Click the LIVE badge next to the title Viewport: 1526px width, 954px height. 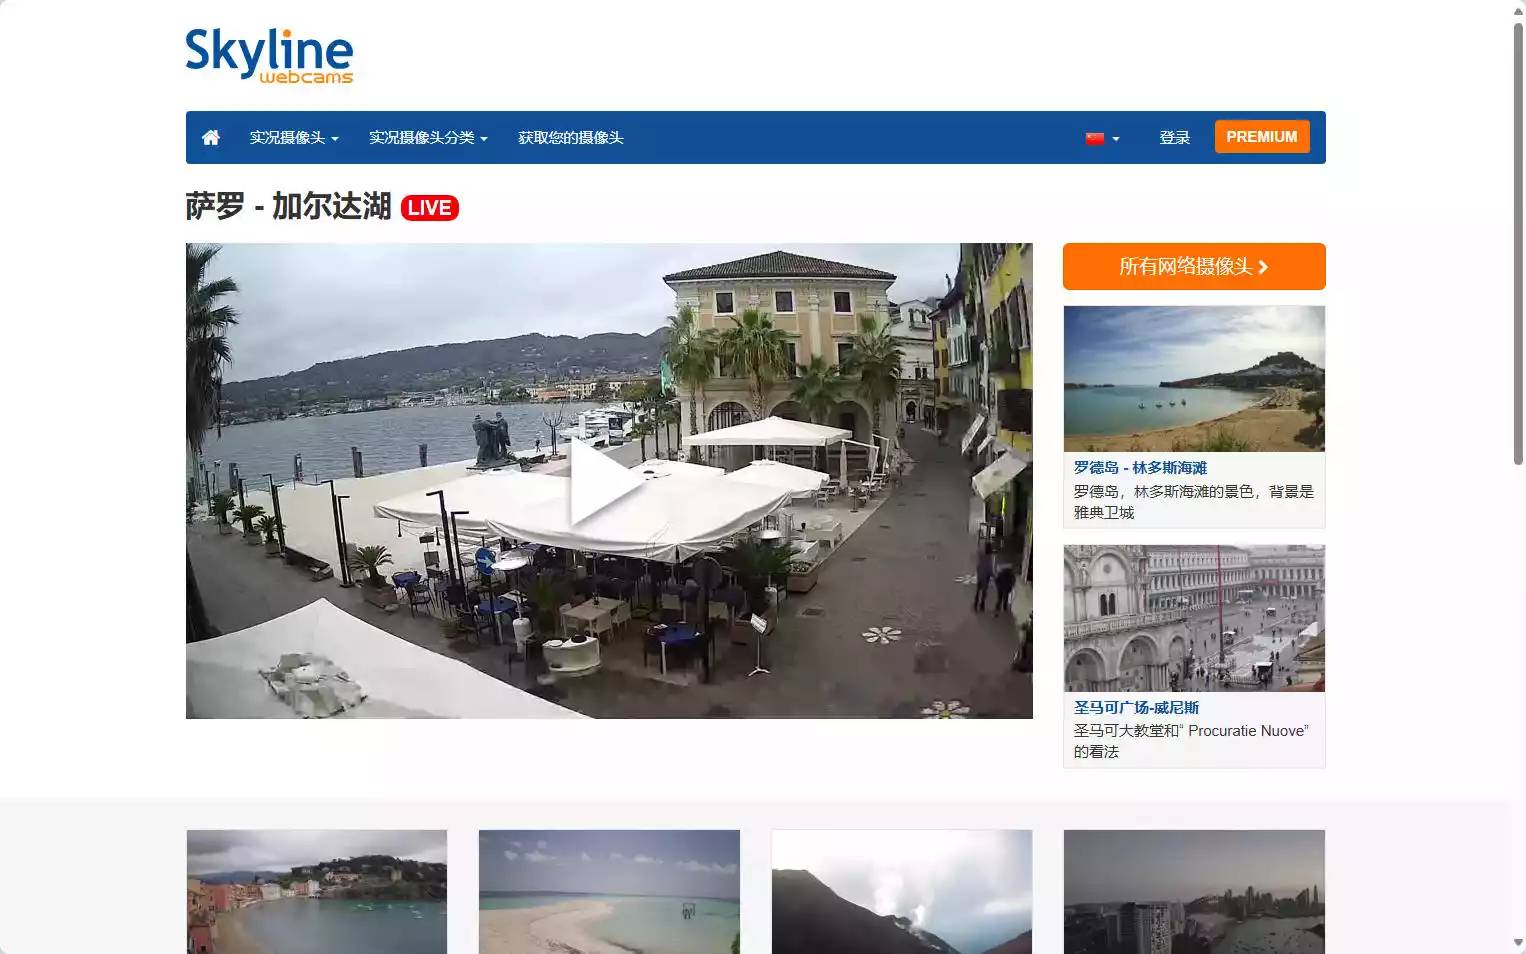click(430, 208)
